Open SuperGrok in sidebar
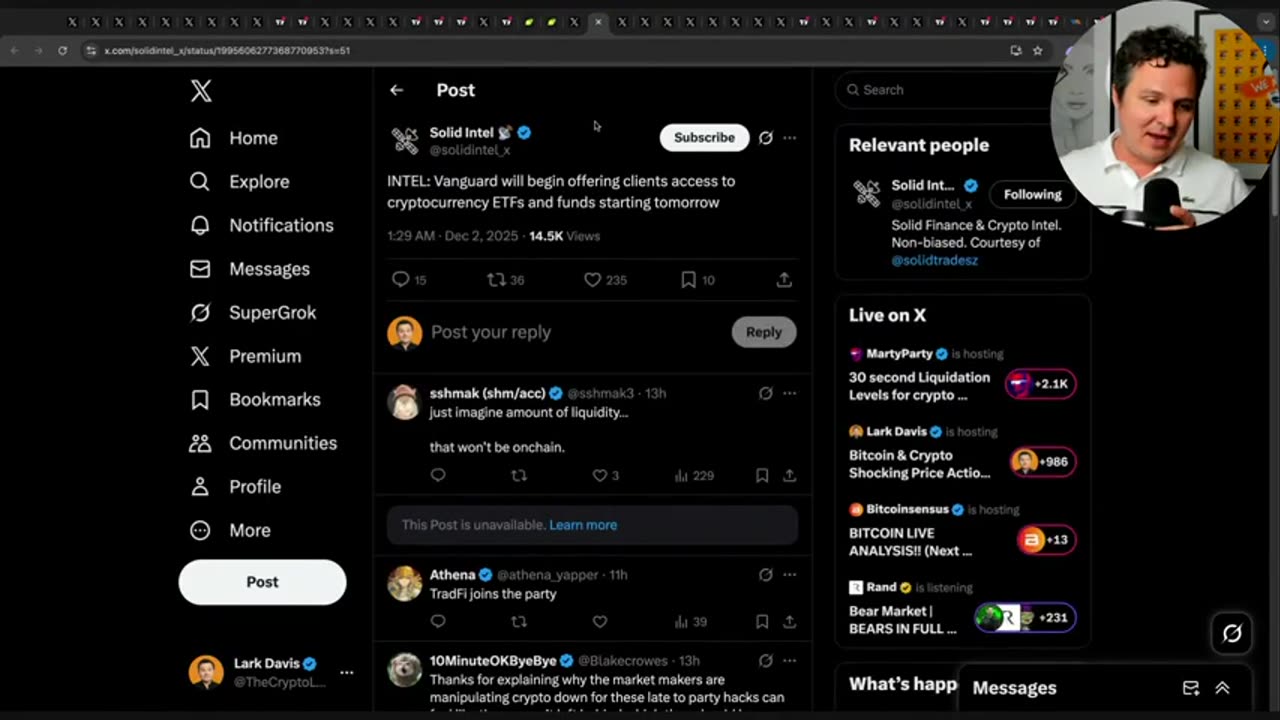The width and height of the screenshot is (1280, 720). click(253, 312)
